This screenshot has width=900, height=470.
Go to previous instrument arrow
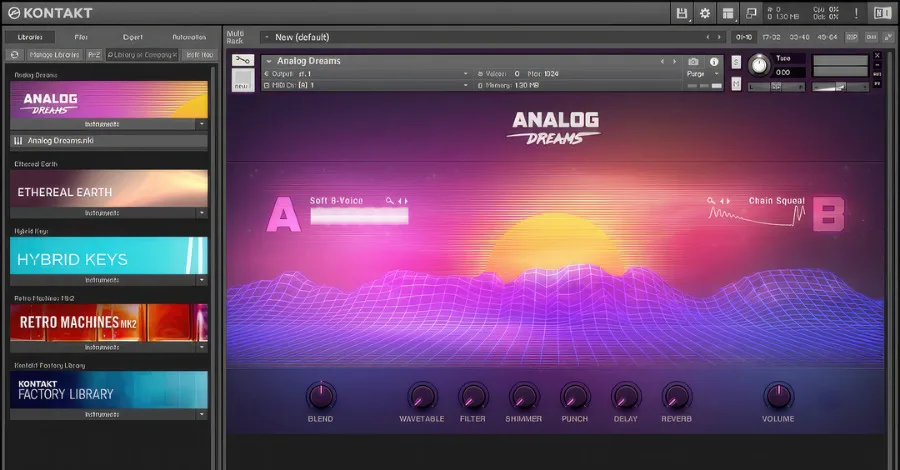pos(662,61)
